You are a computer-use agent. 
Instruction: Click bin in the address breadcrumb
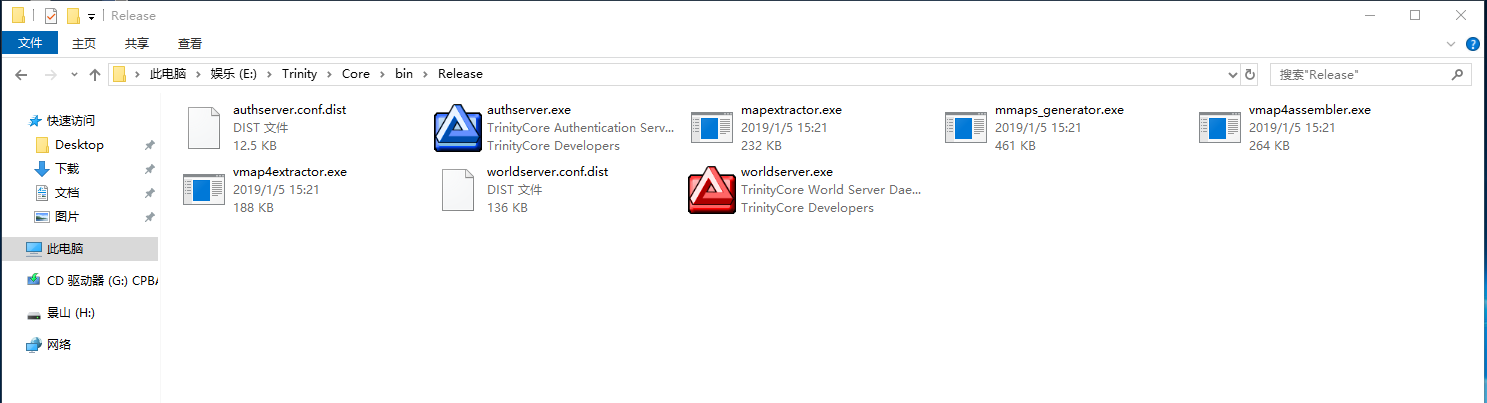403,74
